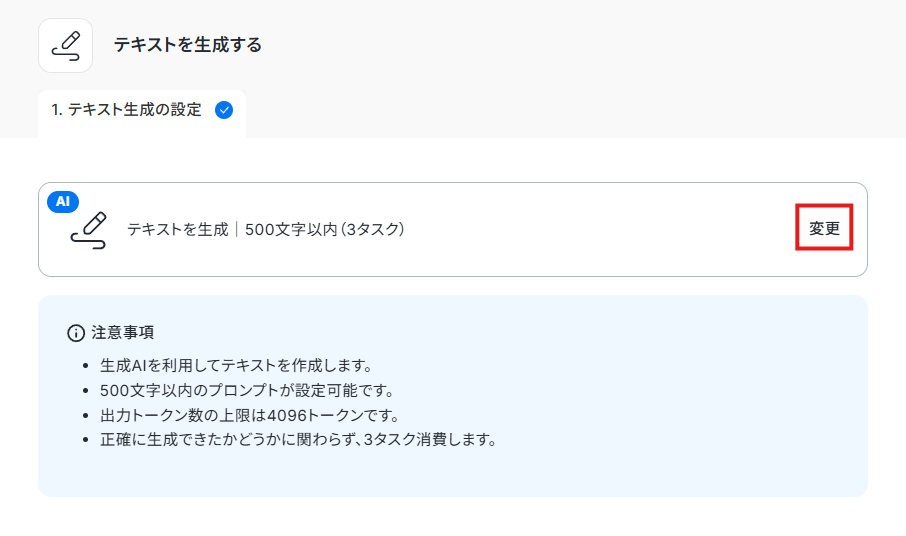The width and height of the screenshot is (906, 536).
Task: Click note about 500文字以内のプロンプト
Action: (x=247, y=390)
